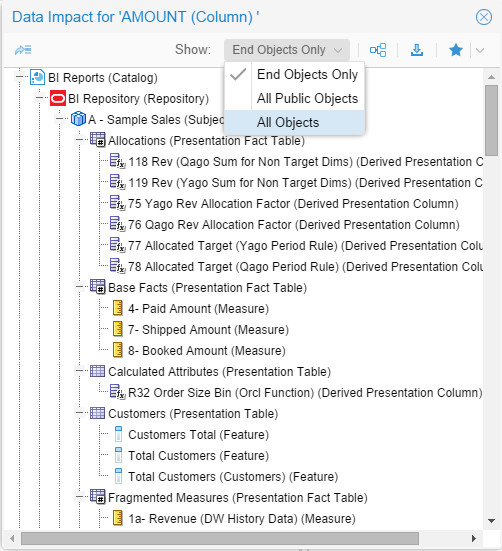This screenshot has width=502, height=551.
Task: Open the Show dropdown combo box
Action: point(287,50)
